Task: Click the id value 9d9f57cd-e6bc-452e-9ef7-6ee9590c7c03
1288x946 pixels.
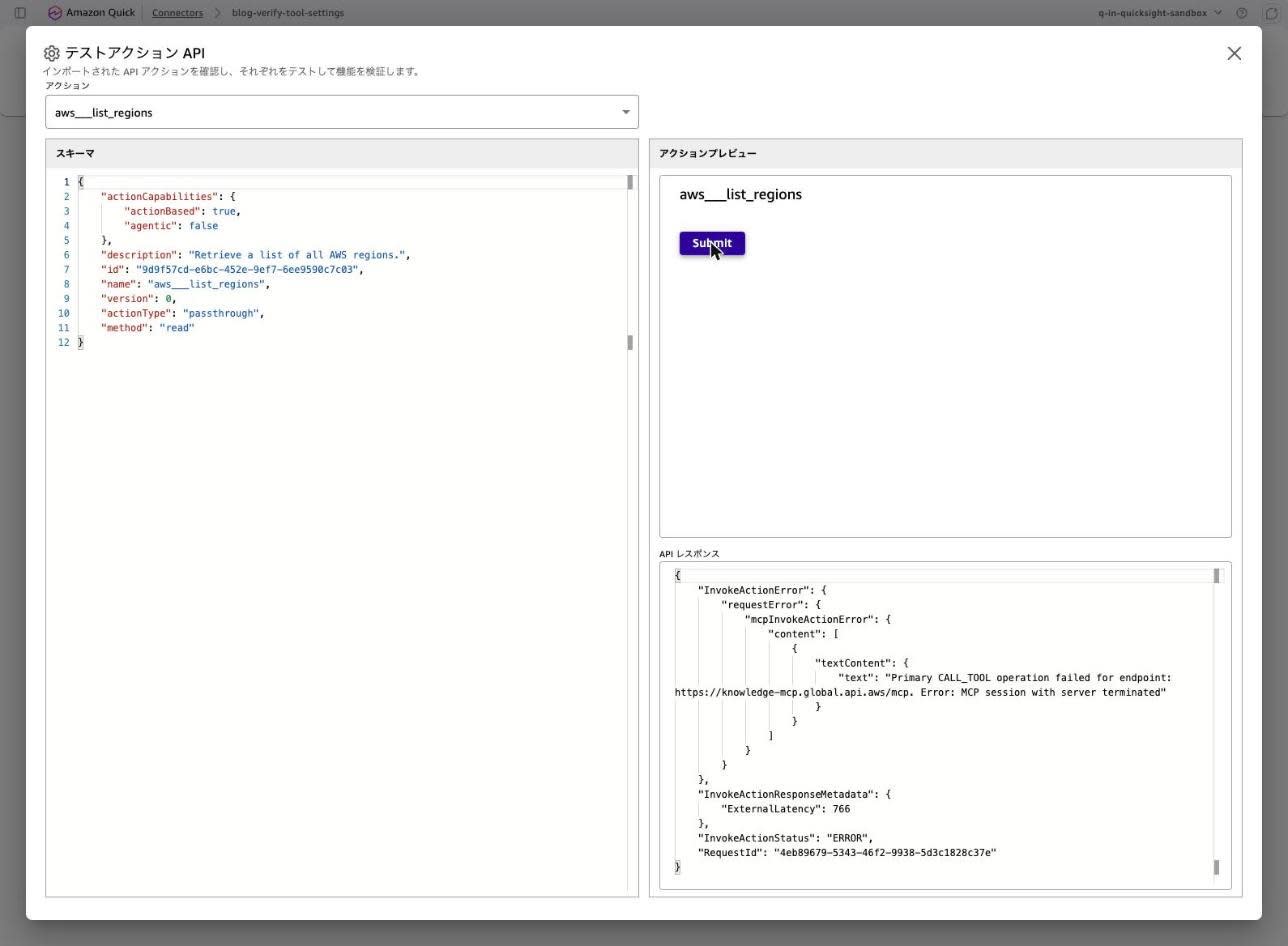Action: tap(248, 269)
